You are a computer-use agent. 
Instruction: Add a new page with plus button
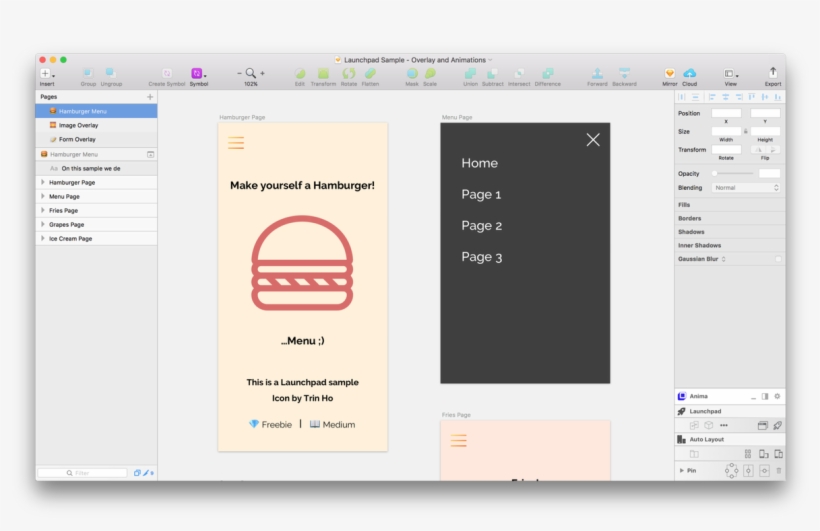(150, 97)
